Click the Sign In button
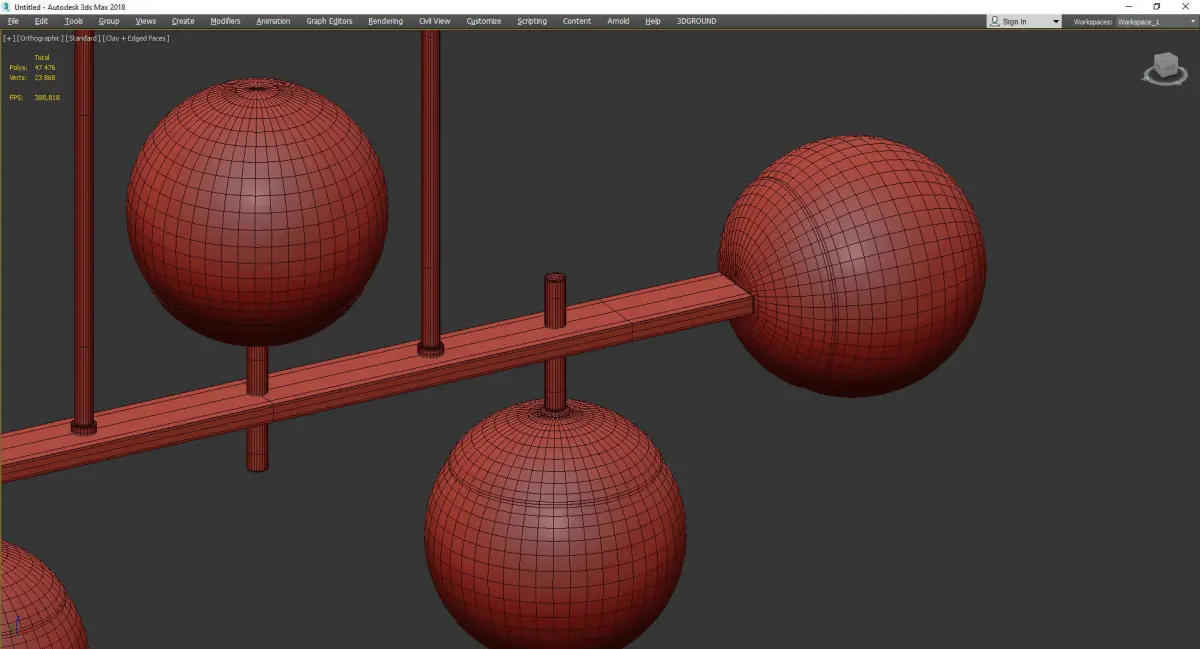 tap(1015, 21)
